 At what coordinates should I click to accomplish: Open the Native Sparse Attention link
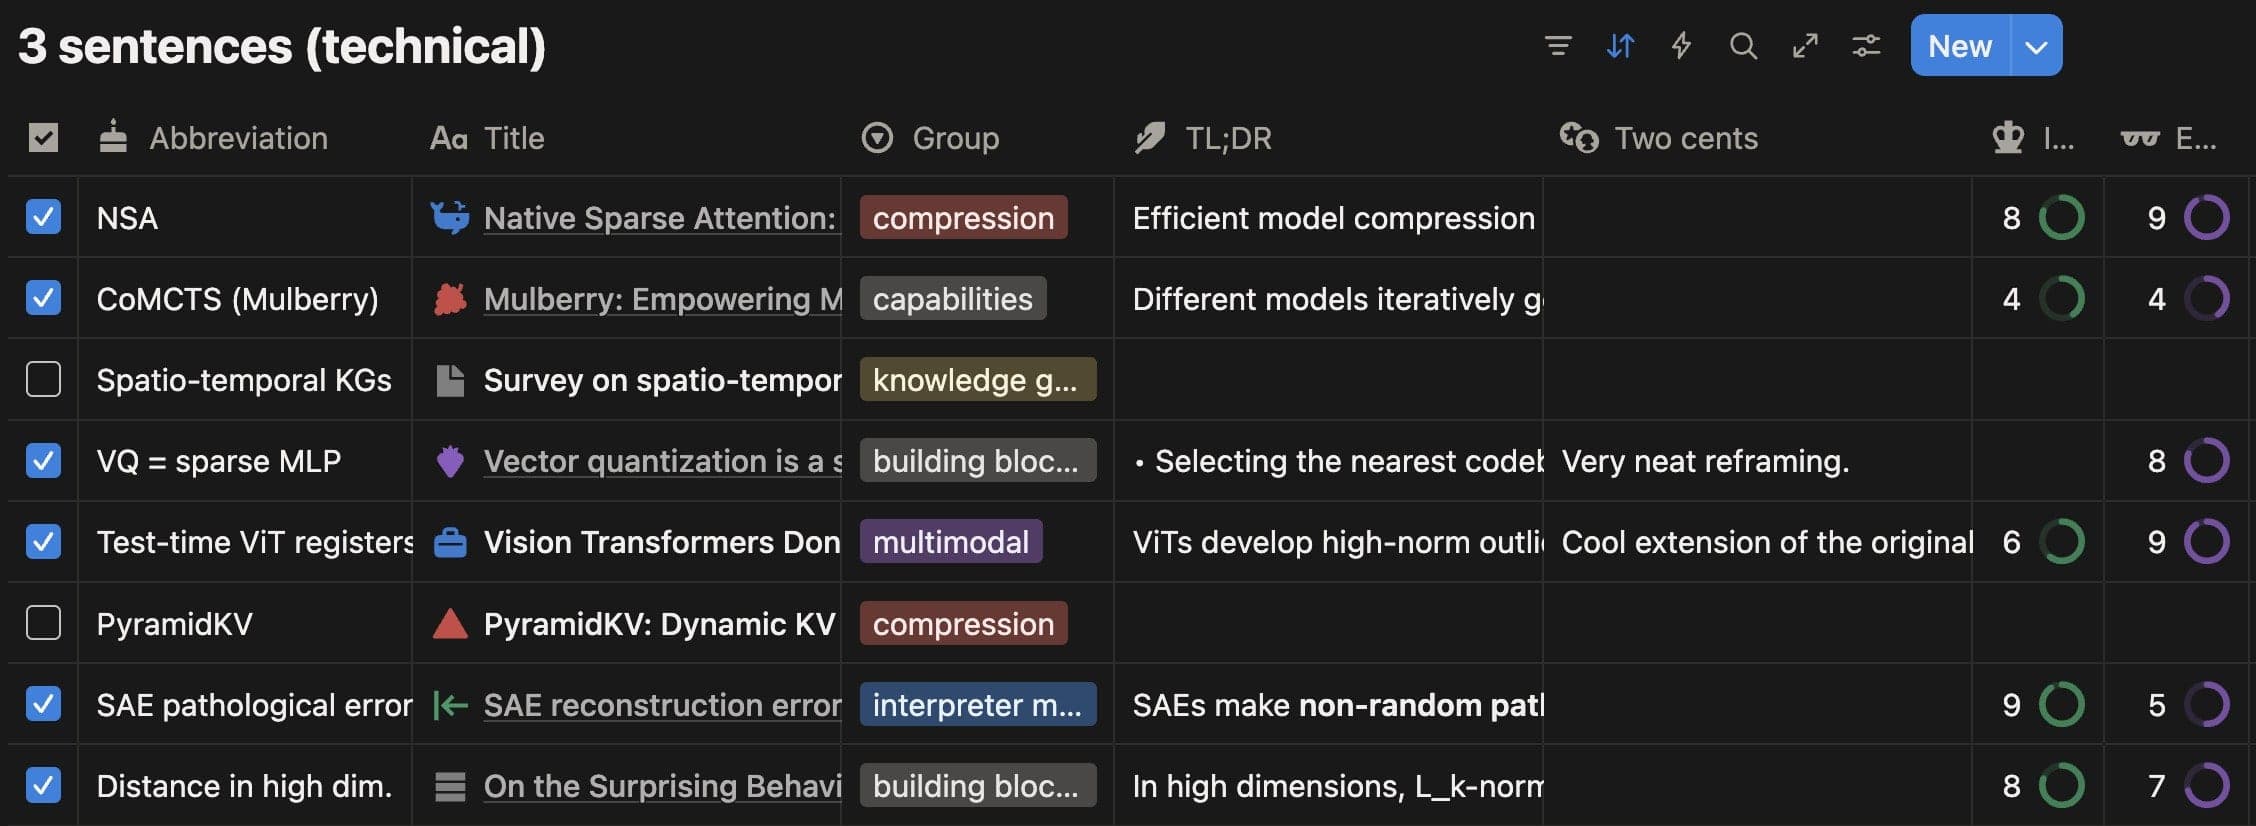point(658,217)
